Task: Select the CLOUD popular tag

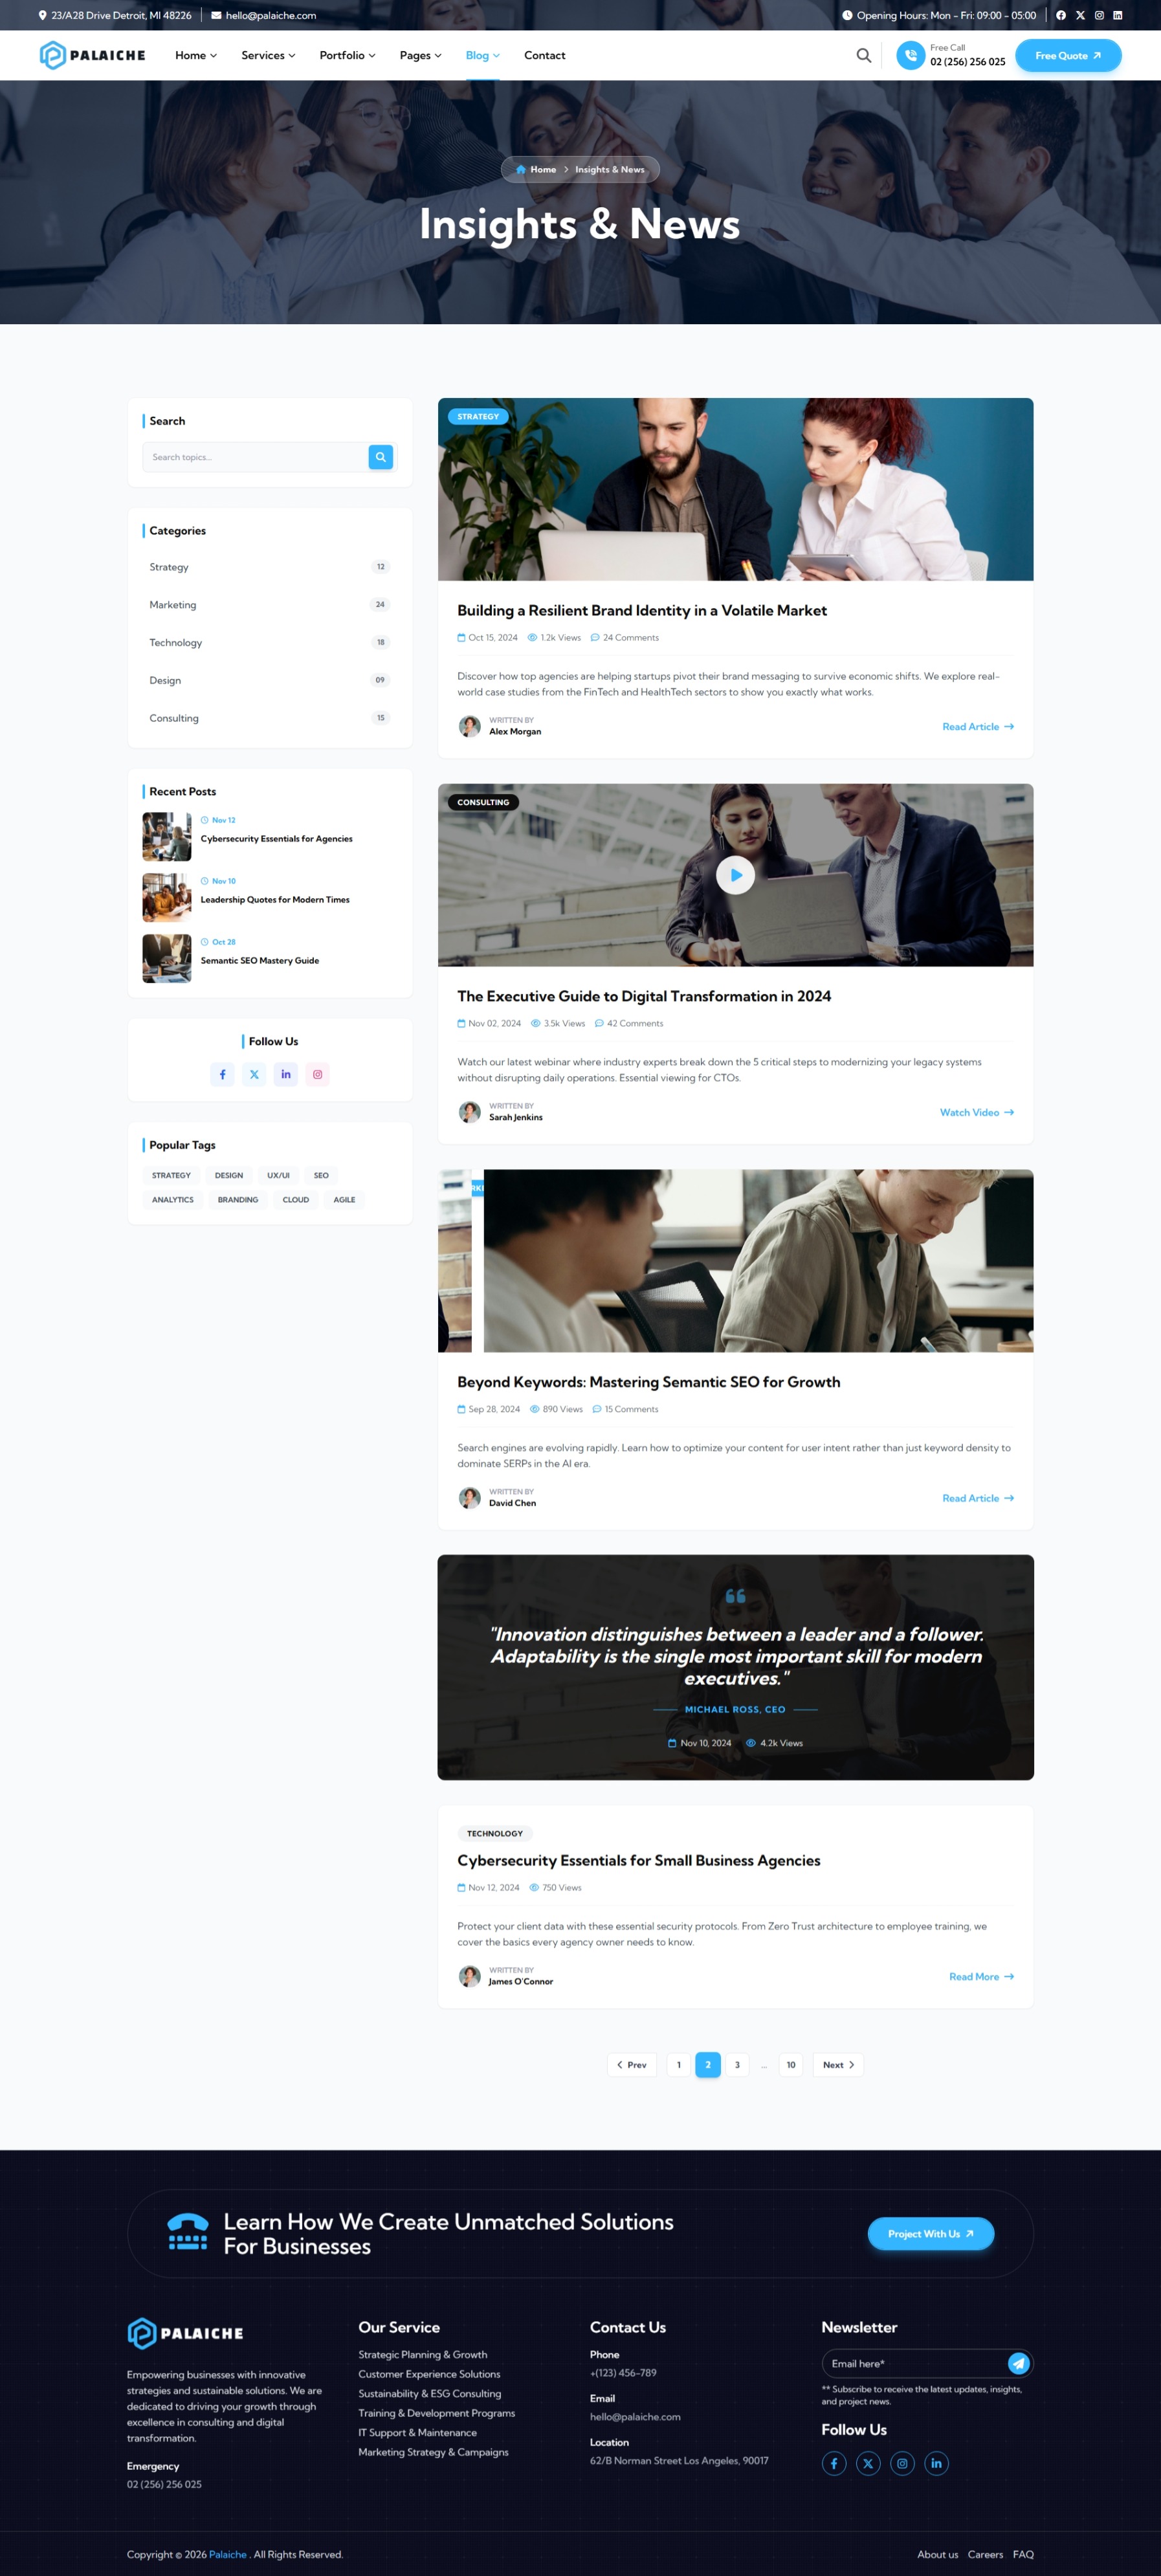Action: tap(296, 1199)
